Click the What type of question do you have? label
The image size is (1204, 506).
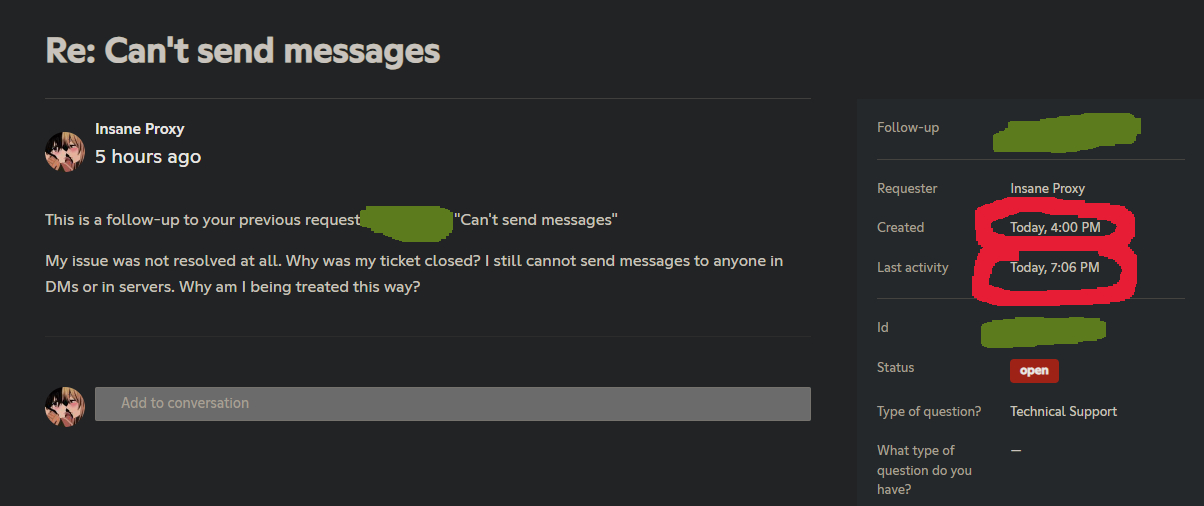click(x=924, y=470)
